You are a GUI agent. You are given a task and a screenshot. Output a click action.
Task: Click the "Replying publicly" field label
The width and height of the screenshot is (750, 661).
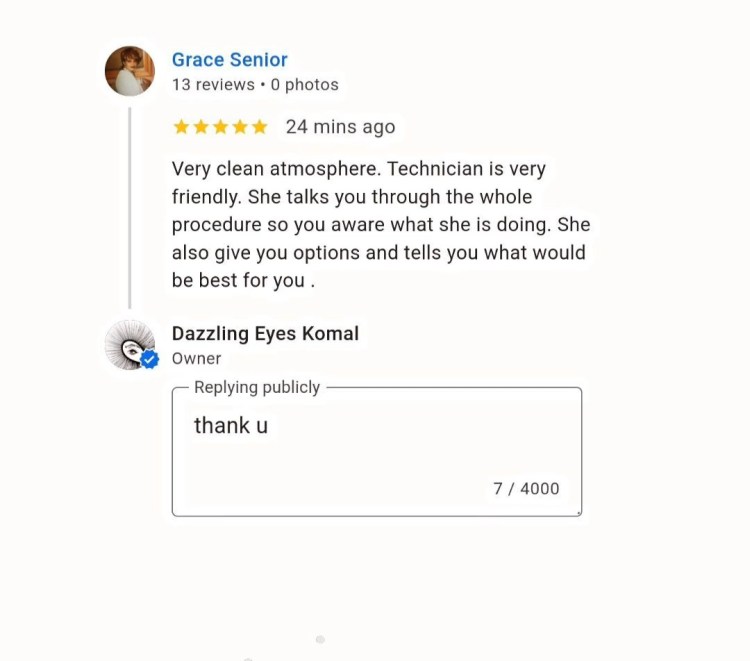pyautogui.click(x=257, y=387)
